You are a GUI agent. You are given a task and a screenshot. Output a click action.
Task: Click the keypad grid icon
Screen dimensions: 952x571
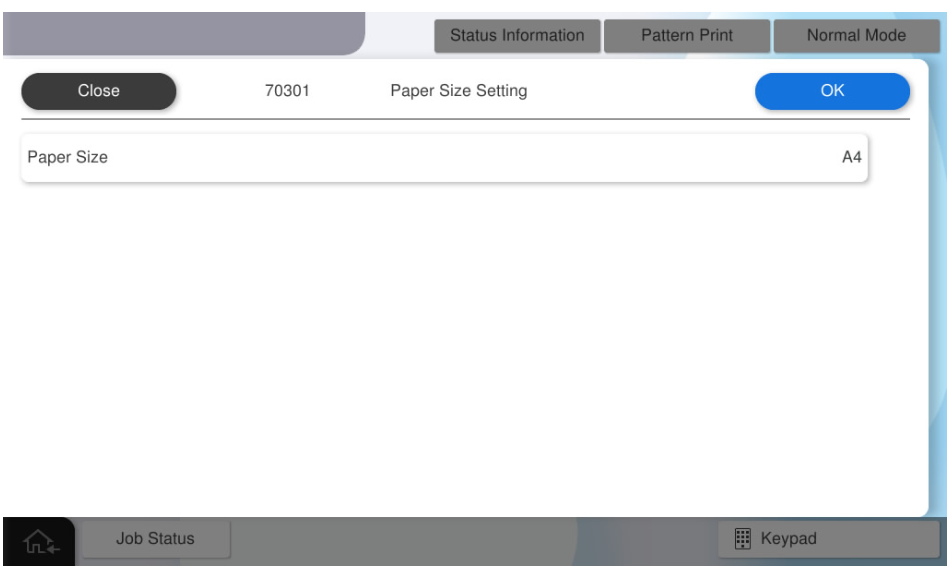(743, 539)
